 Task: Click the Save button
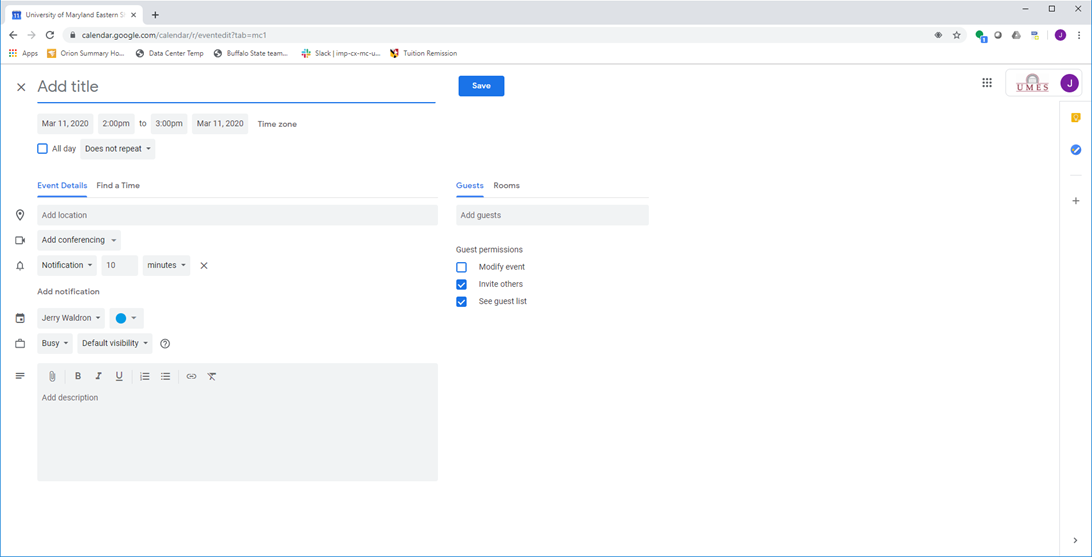point(481,86)
